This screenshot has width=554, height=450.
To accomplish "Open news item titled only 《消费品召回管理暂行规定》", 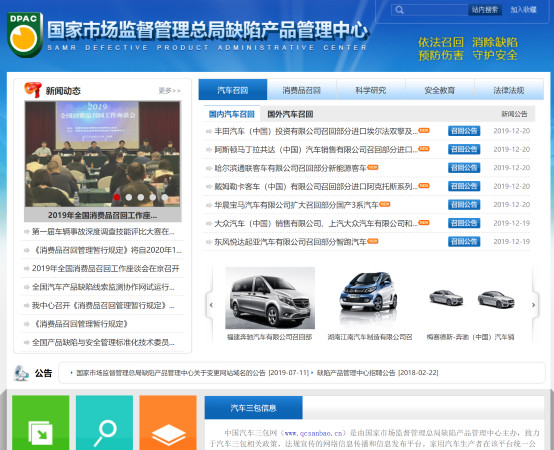I will coord(80,324).
